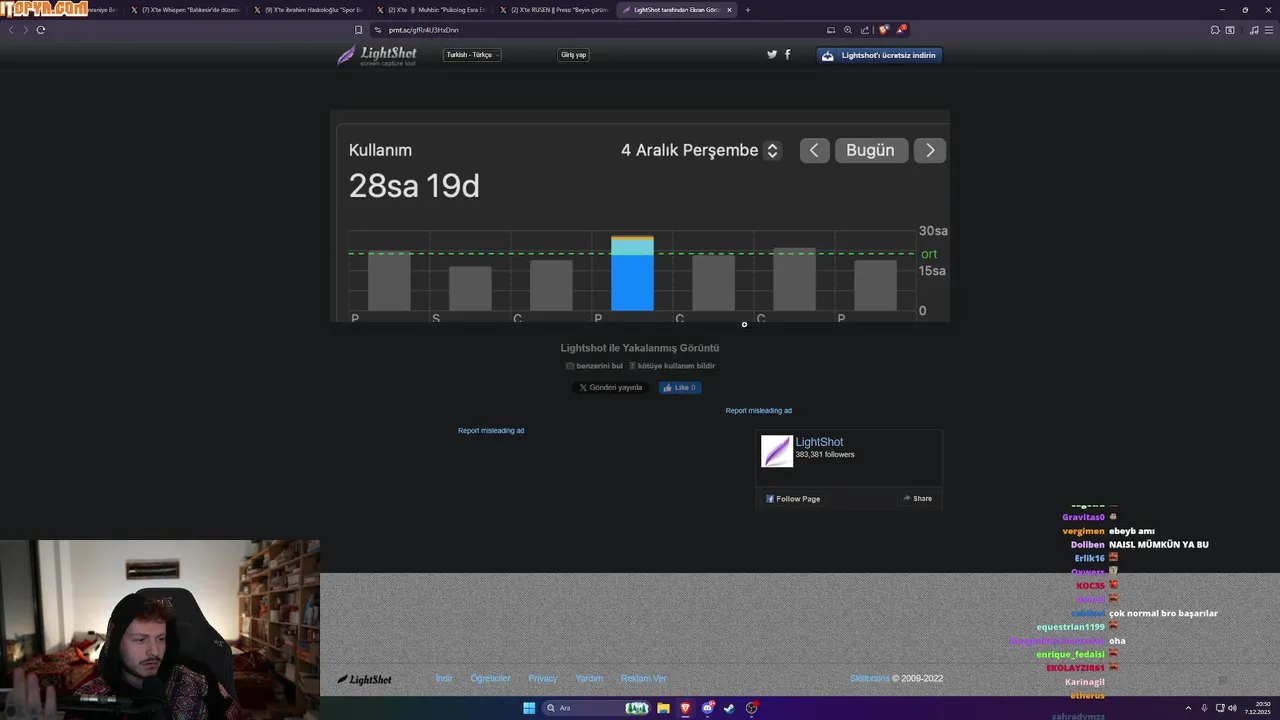Click Follow Page in the Facebook widget
This screenshot has height=720, width=1280.
[x=793, y=498]
